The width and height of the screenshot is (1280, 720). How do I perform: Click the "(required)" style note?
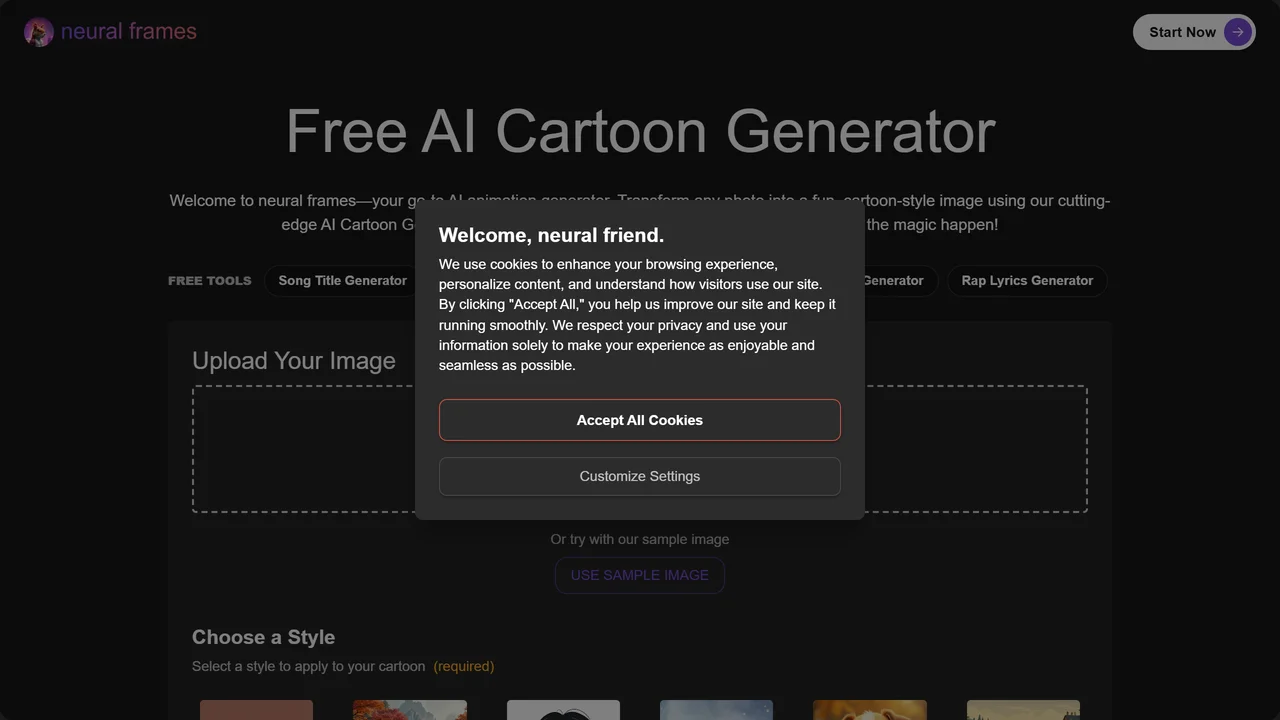[x=464, y=666]
